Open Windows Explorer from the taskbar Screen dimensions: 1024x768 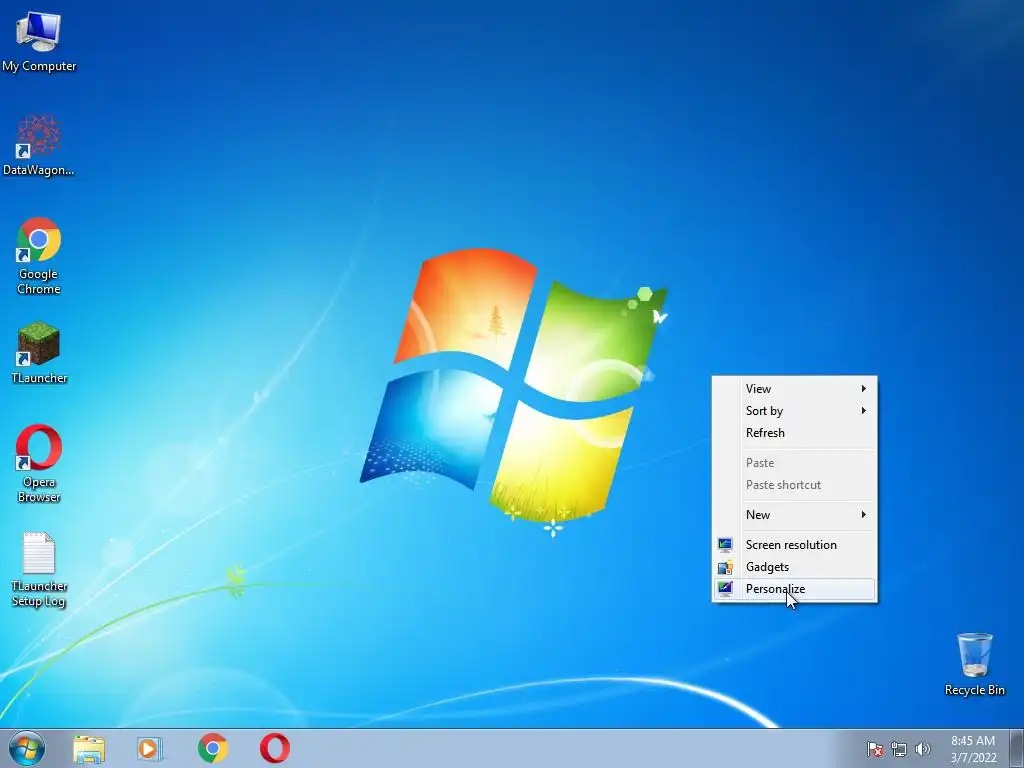coord(89,748)
